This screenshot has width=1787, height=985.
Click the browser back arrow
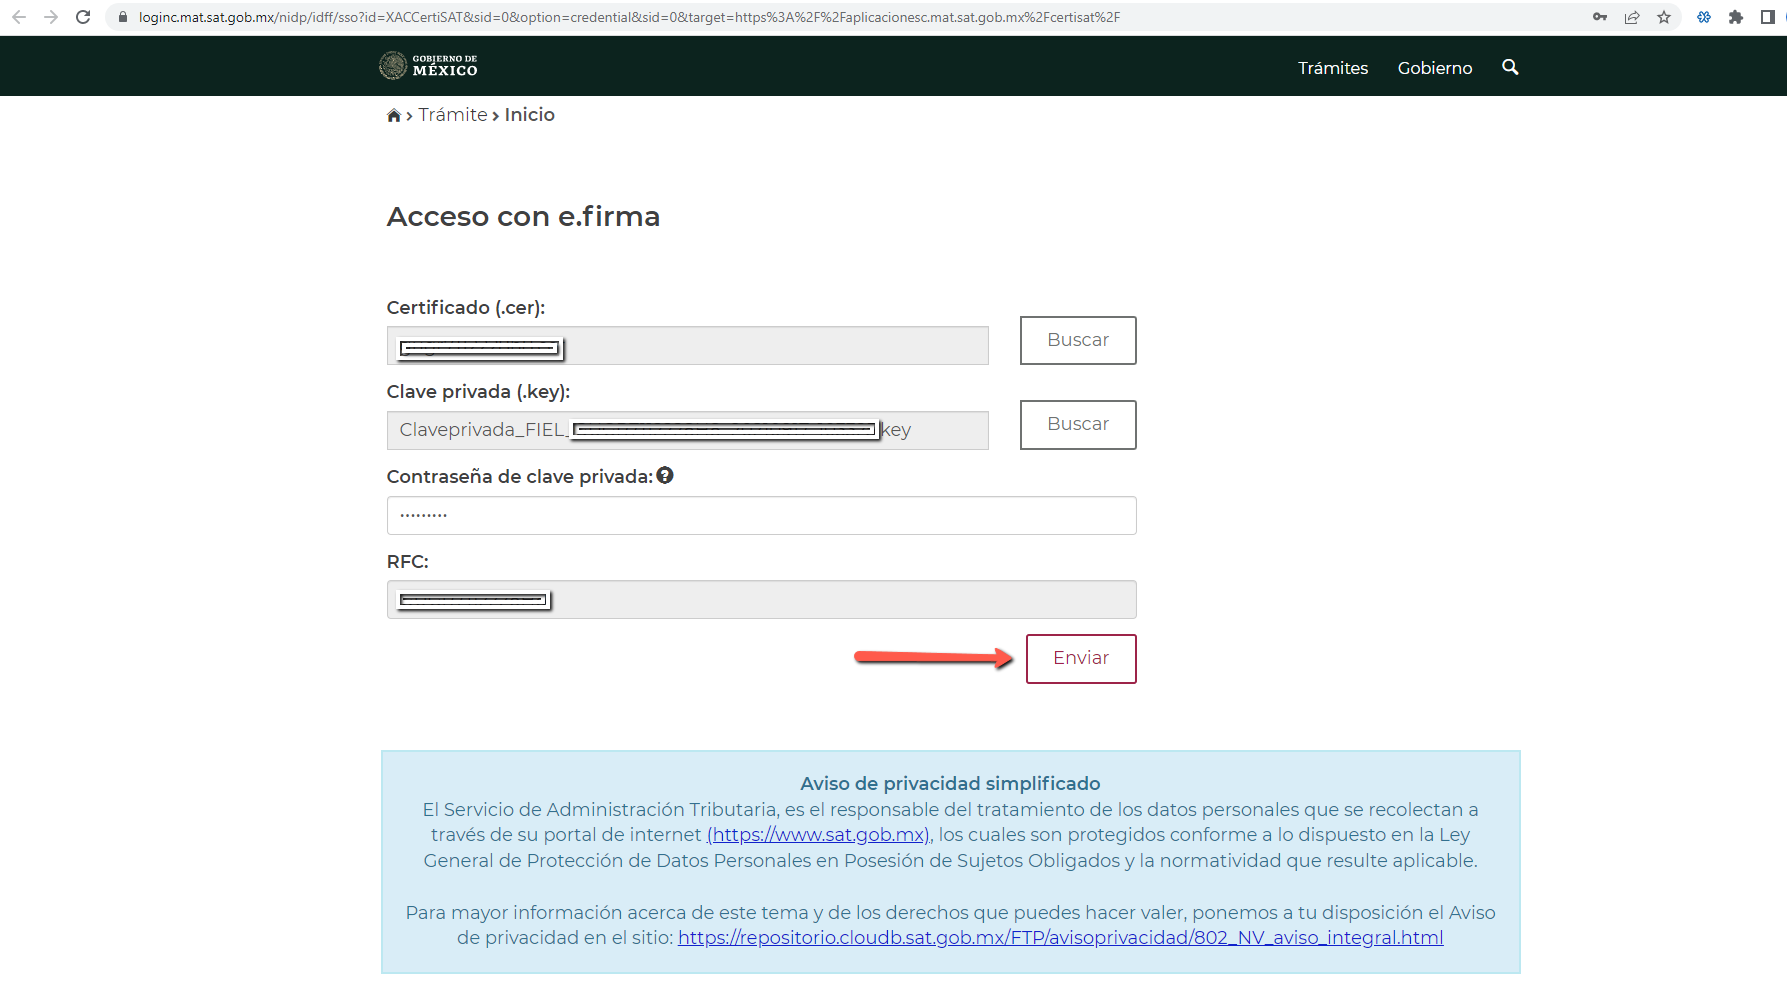coord(19,17)
